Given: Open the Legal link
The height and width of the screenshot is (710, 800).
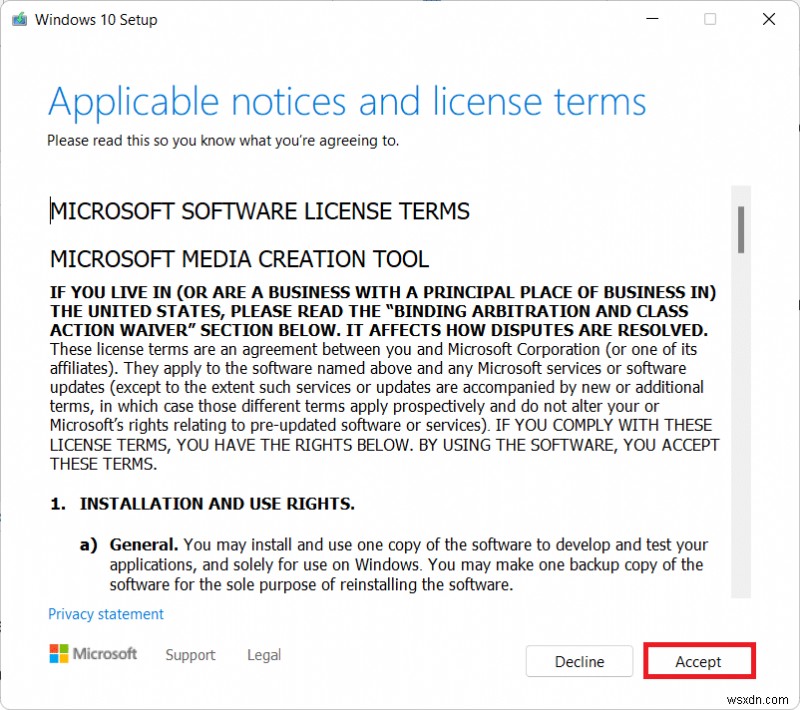Looking at the screenshot, I should (x=264, y=654).
